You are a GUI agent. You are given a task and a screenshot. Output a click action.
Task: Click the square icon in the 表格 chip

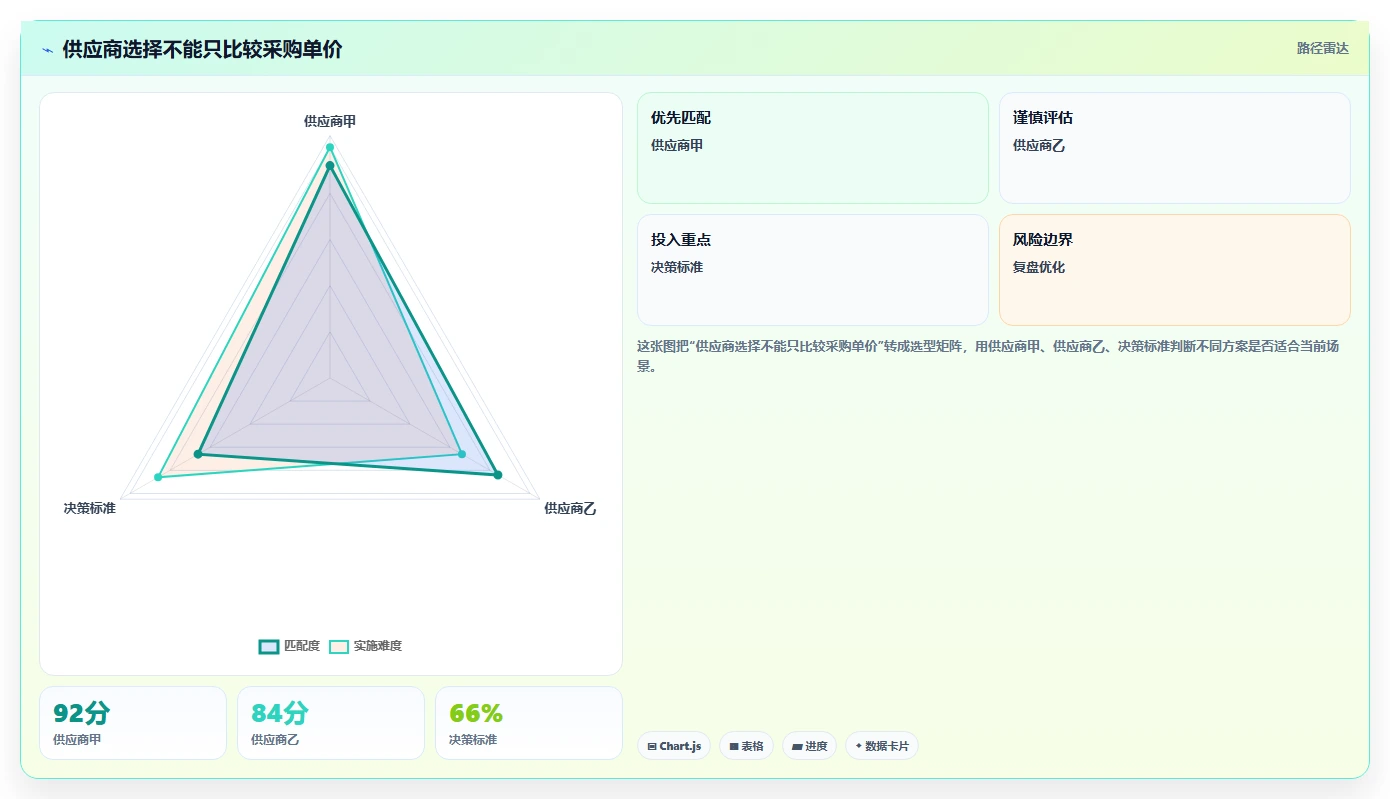734,746
